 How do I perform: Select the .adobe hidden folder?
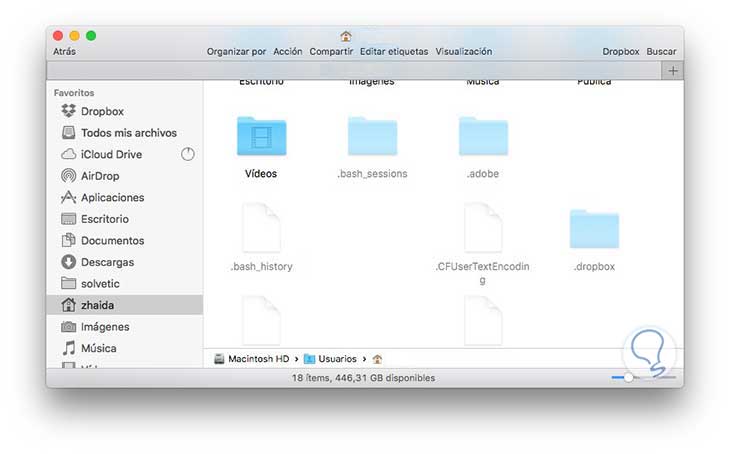483,136
